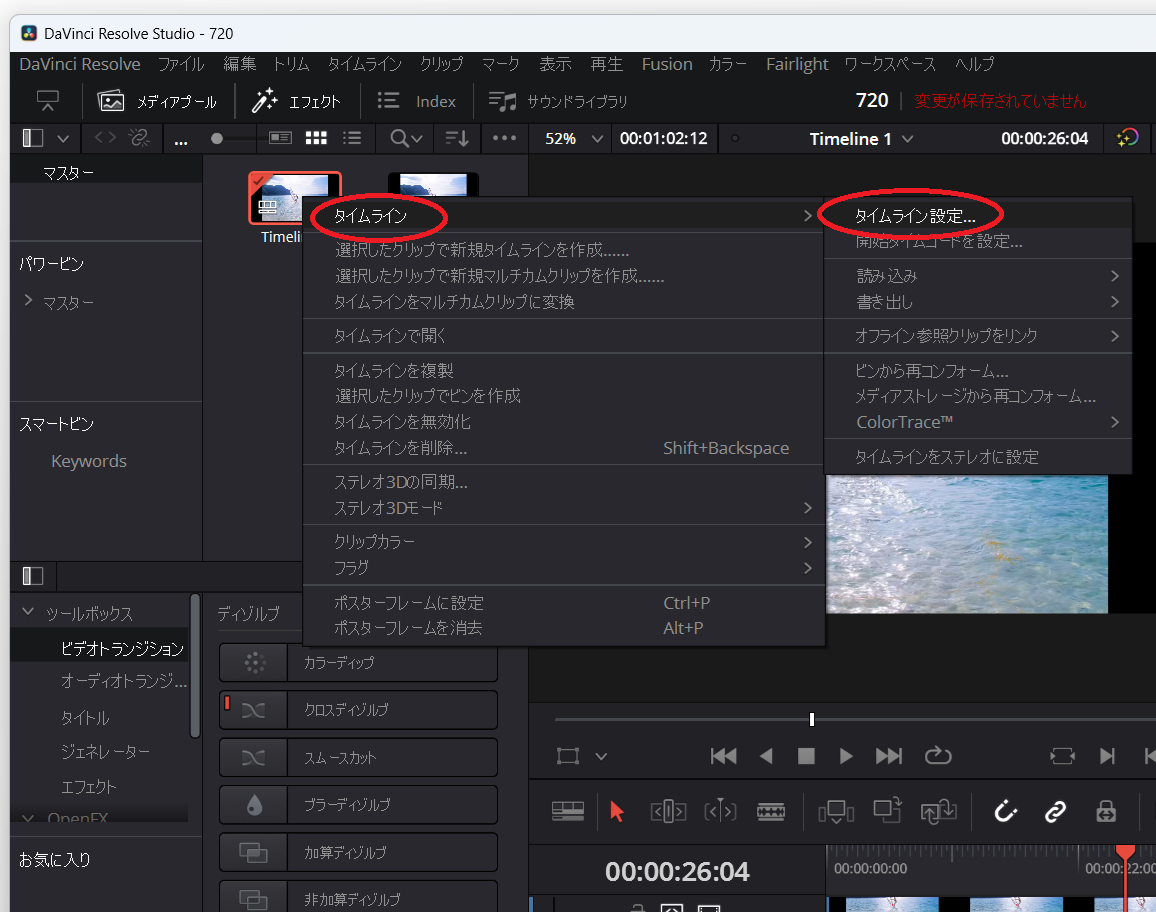
Task: Select the trim edit mode tool
Action: [x=668, y=812]
